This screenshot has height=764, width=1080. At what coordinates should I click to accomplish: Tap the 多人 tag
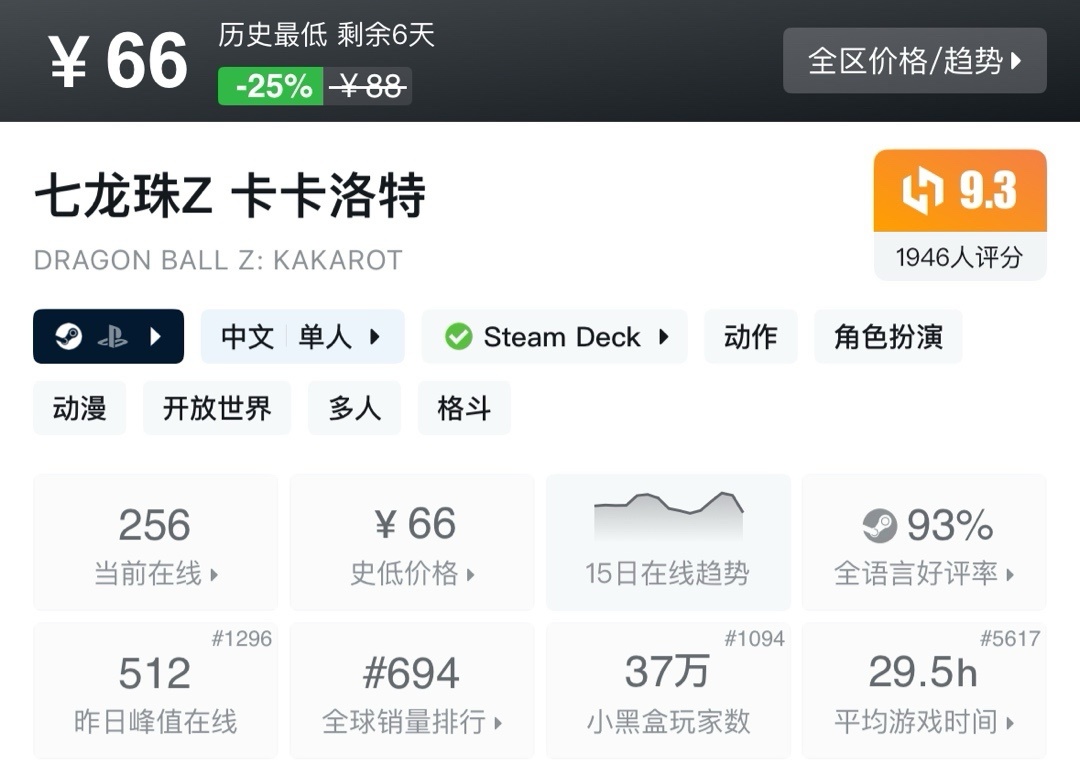354,408
